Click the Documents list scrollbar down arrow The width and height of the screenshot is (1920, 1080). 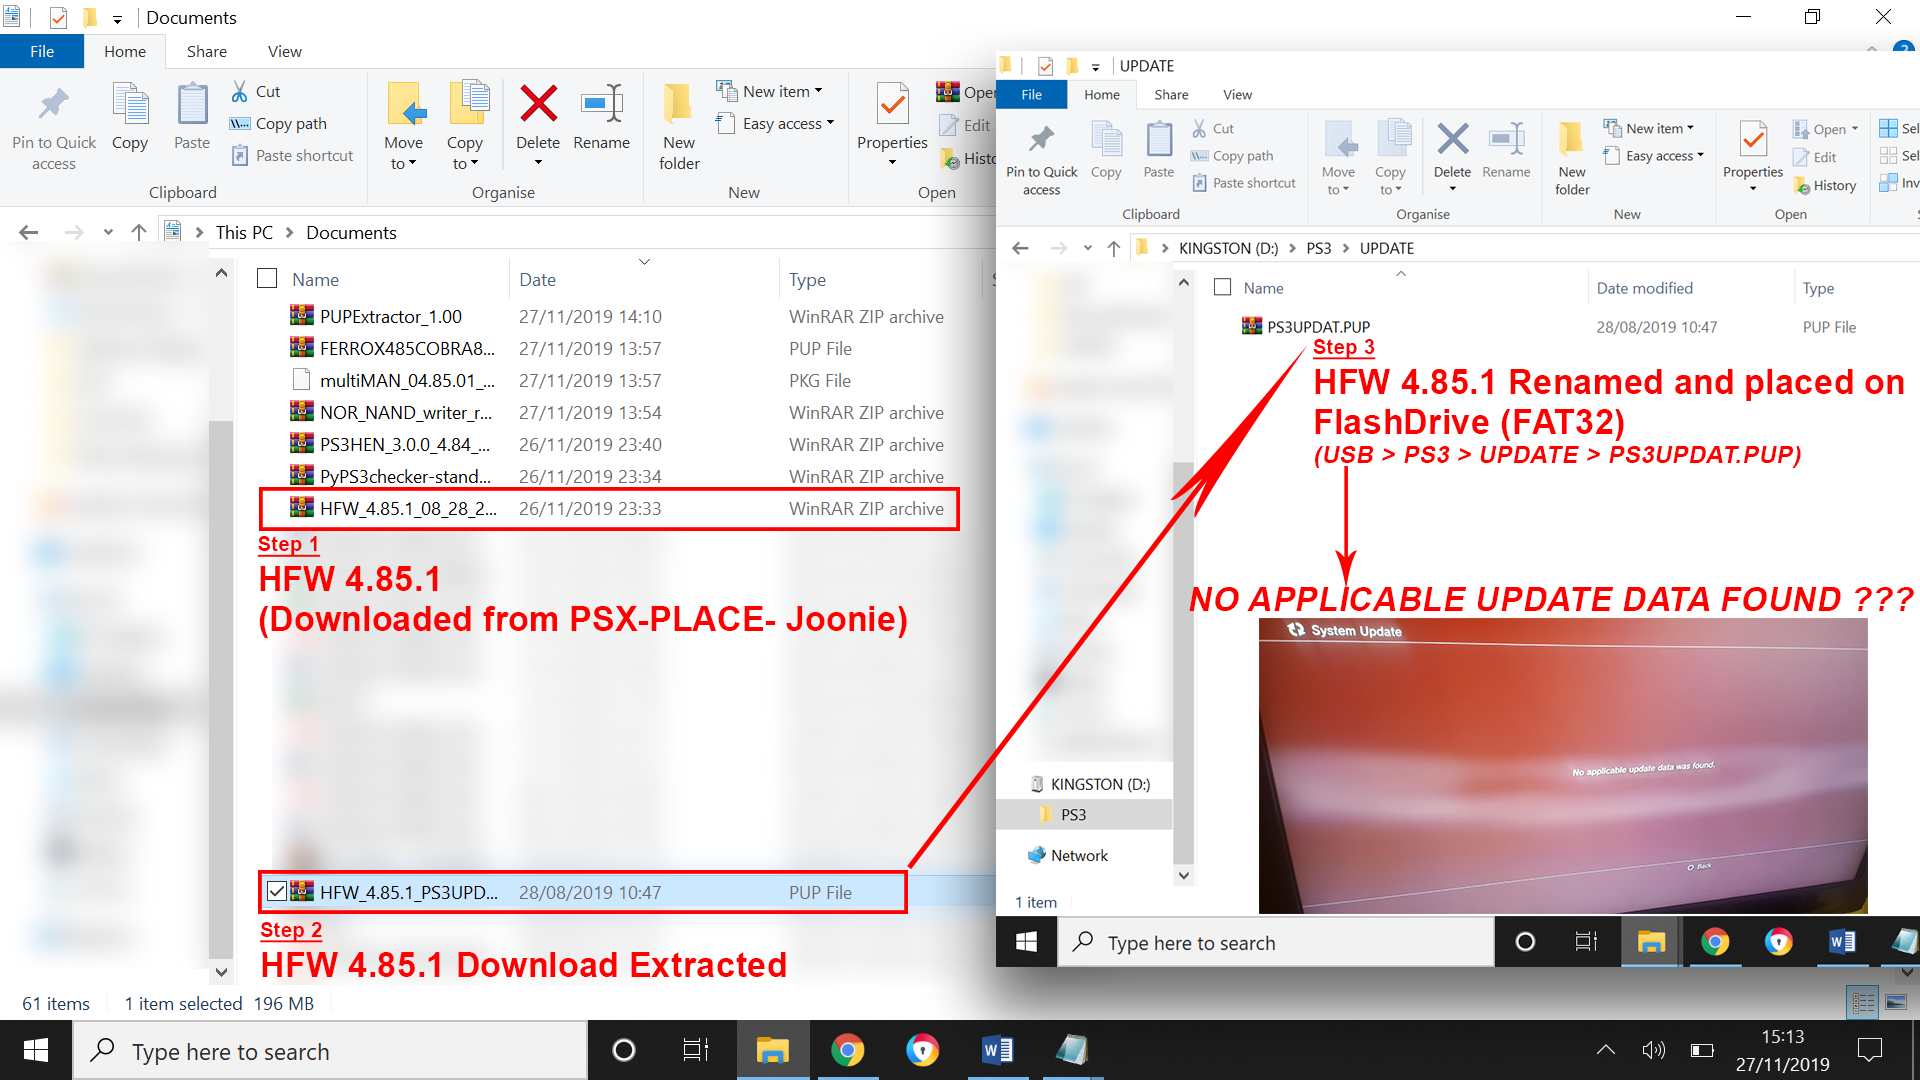click(x=221, y=971)
